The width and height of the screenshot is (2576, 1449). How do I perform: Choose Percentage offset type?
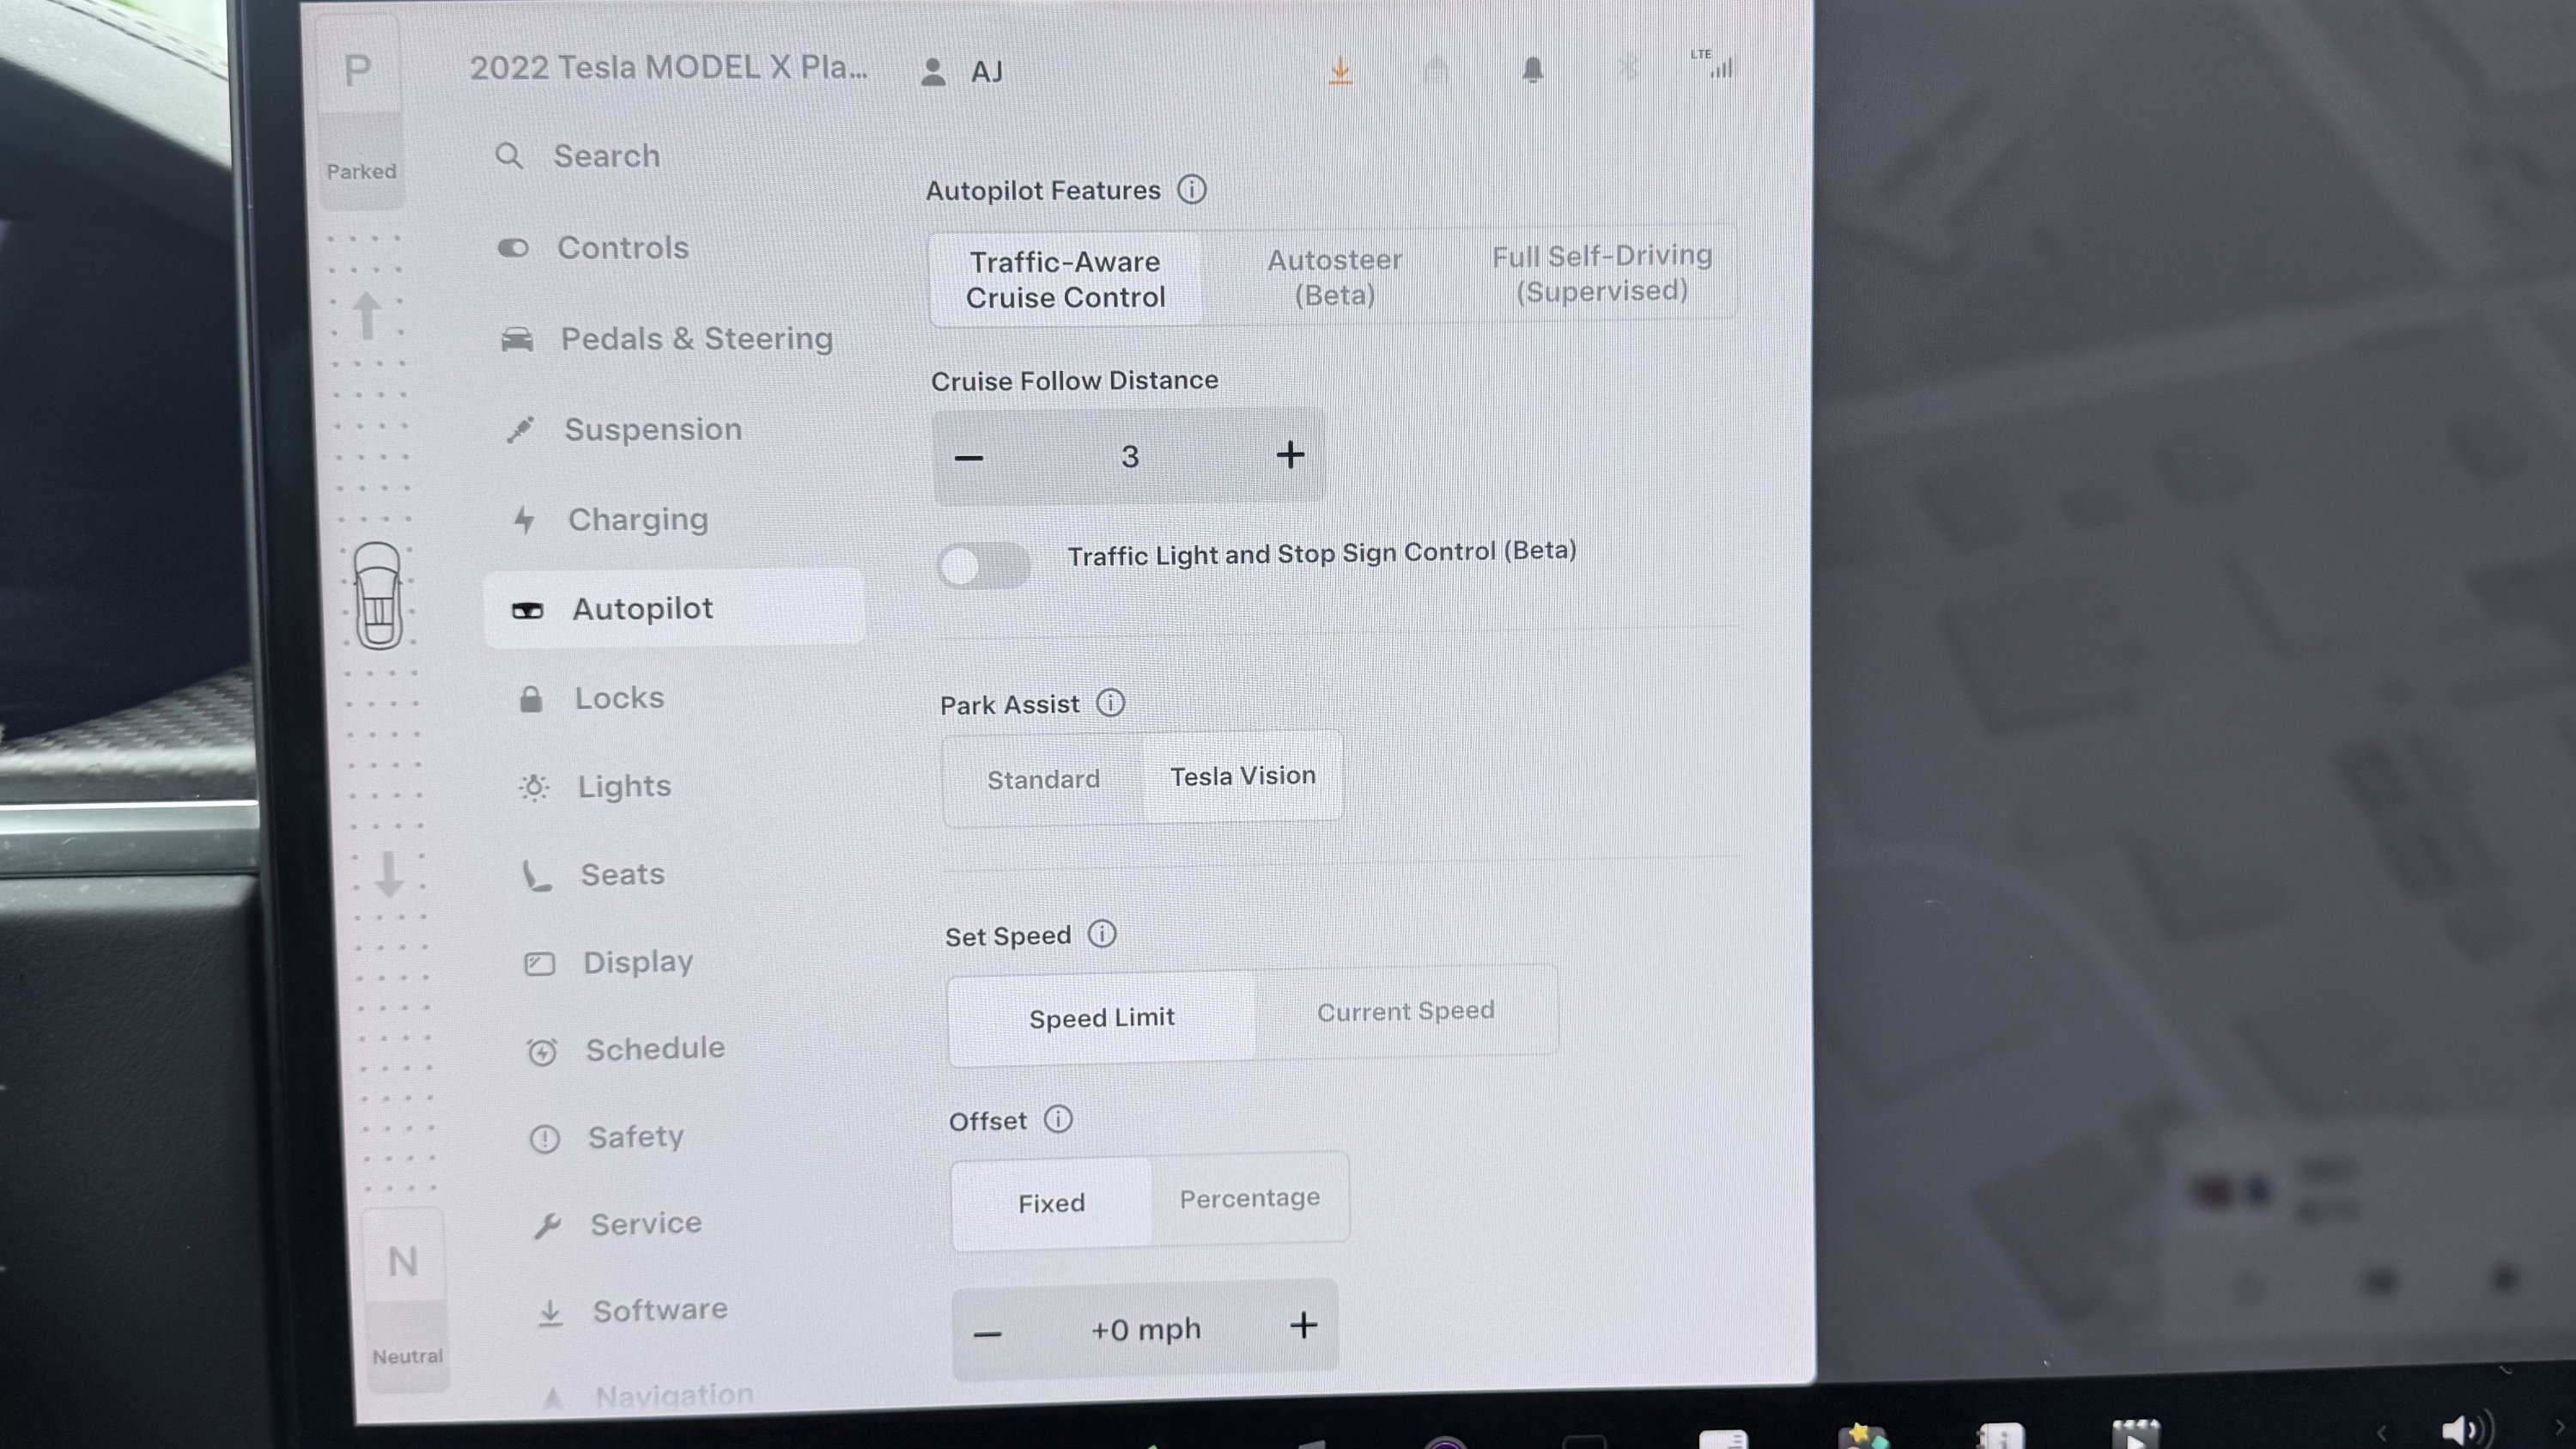(1249, 1198)
